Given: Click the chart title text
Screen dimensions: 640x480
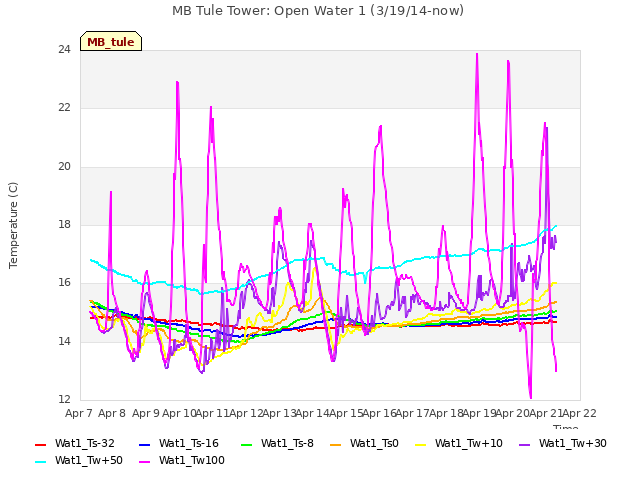Looking at the screenshot, I should click(318, 11).
